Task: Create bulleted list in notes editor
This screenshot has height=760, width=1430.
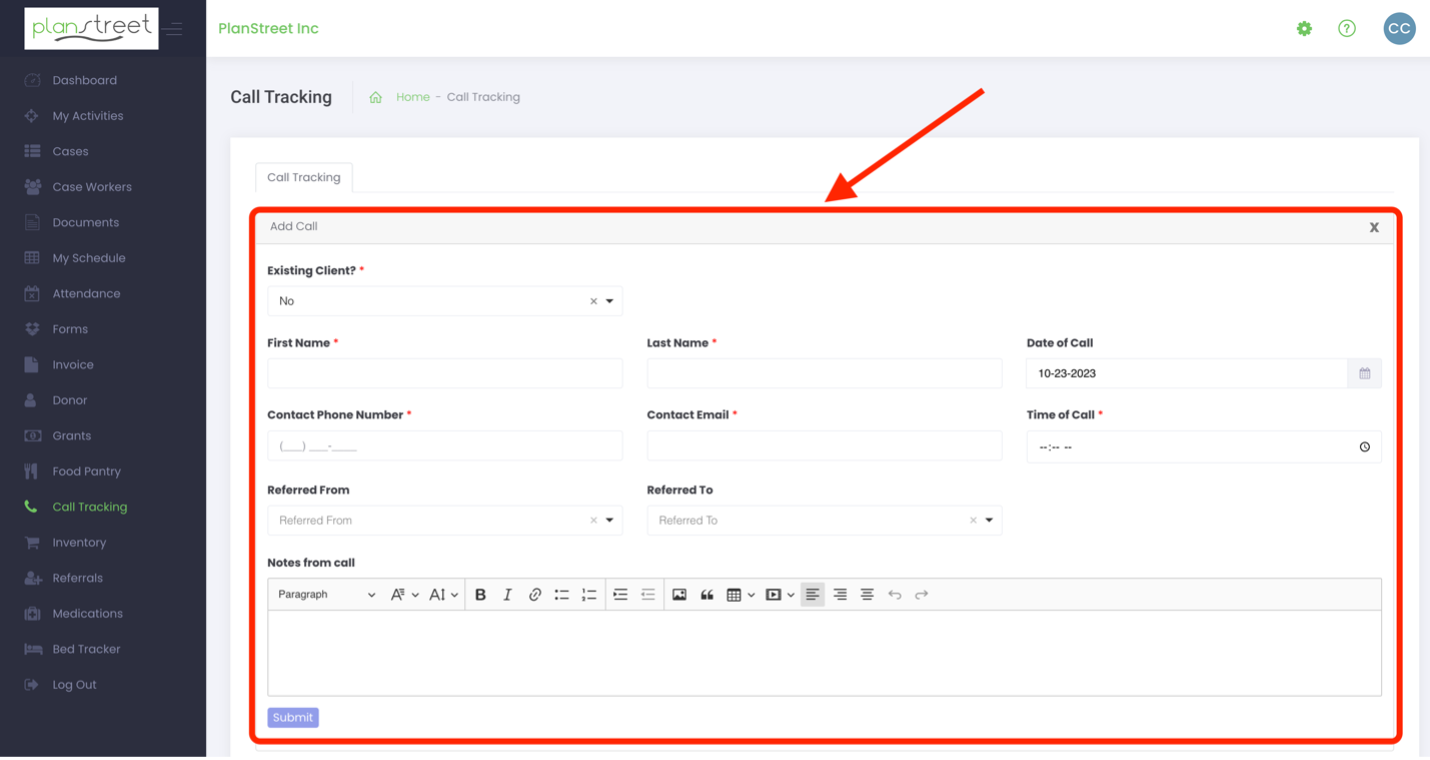Action: click(562, 595)
